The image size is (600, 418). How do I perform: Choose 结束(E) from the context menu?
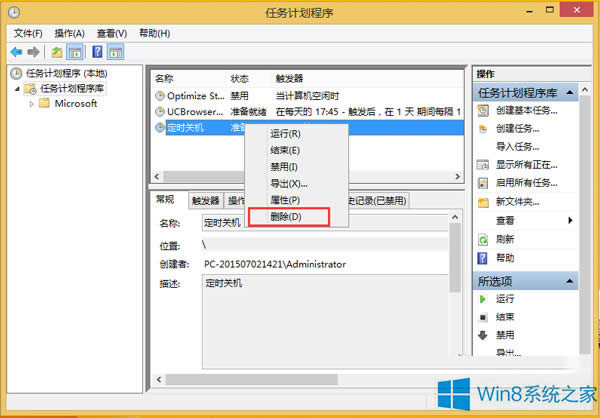(297, 150)
